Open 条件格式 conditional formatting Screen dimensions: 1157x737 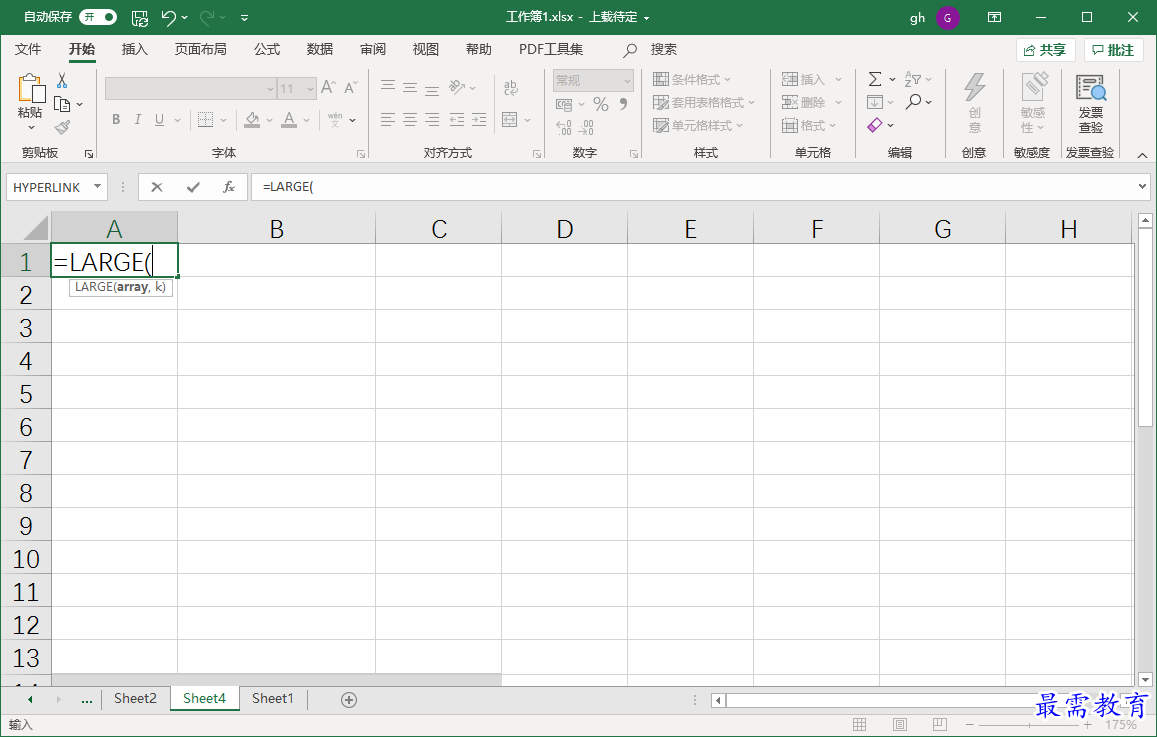pyautogui.click(x=692, y=80)
